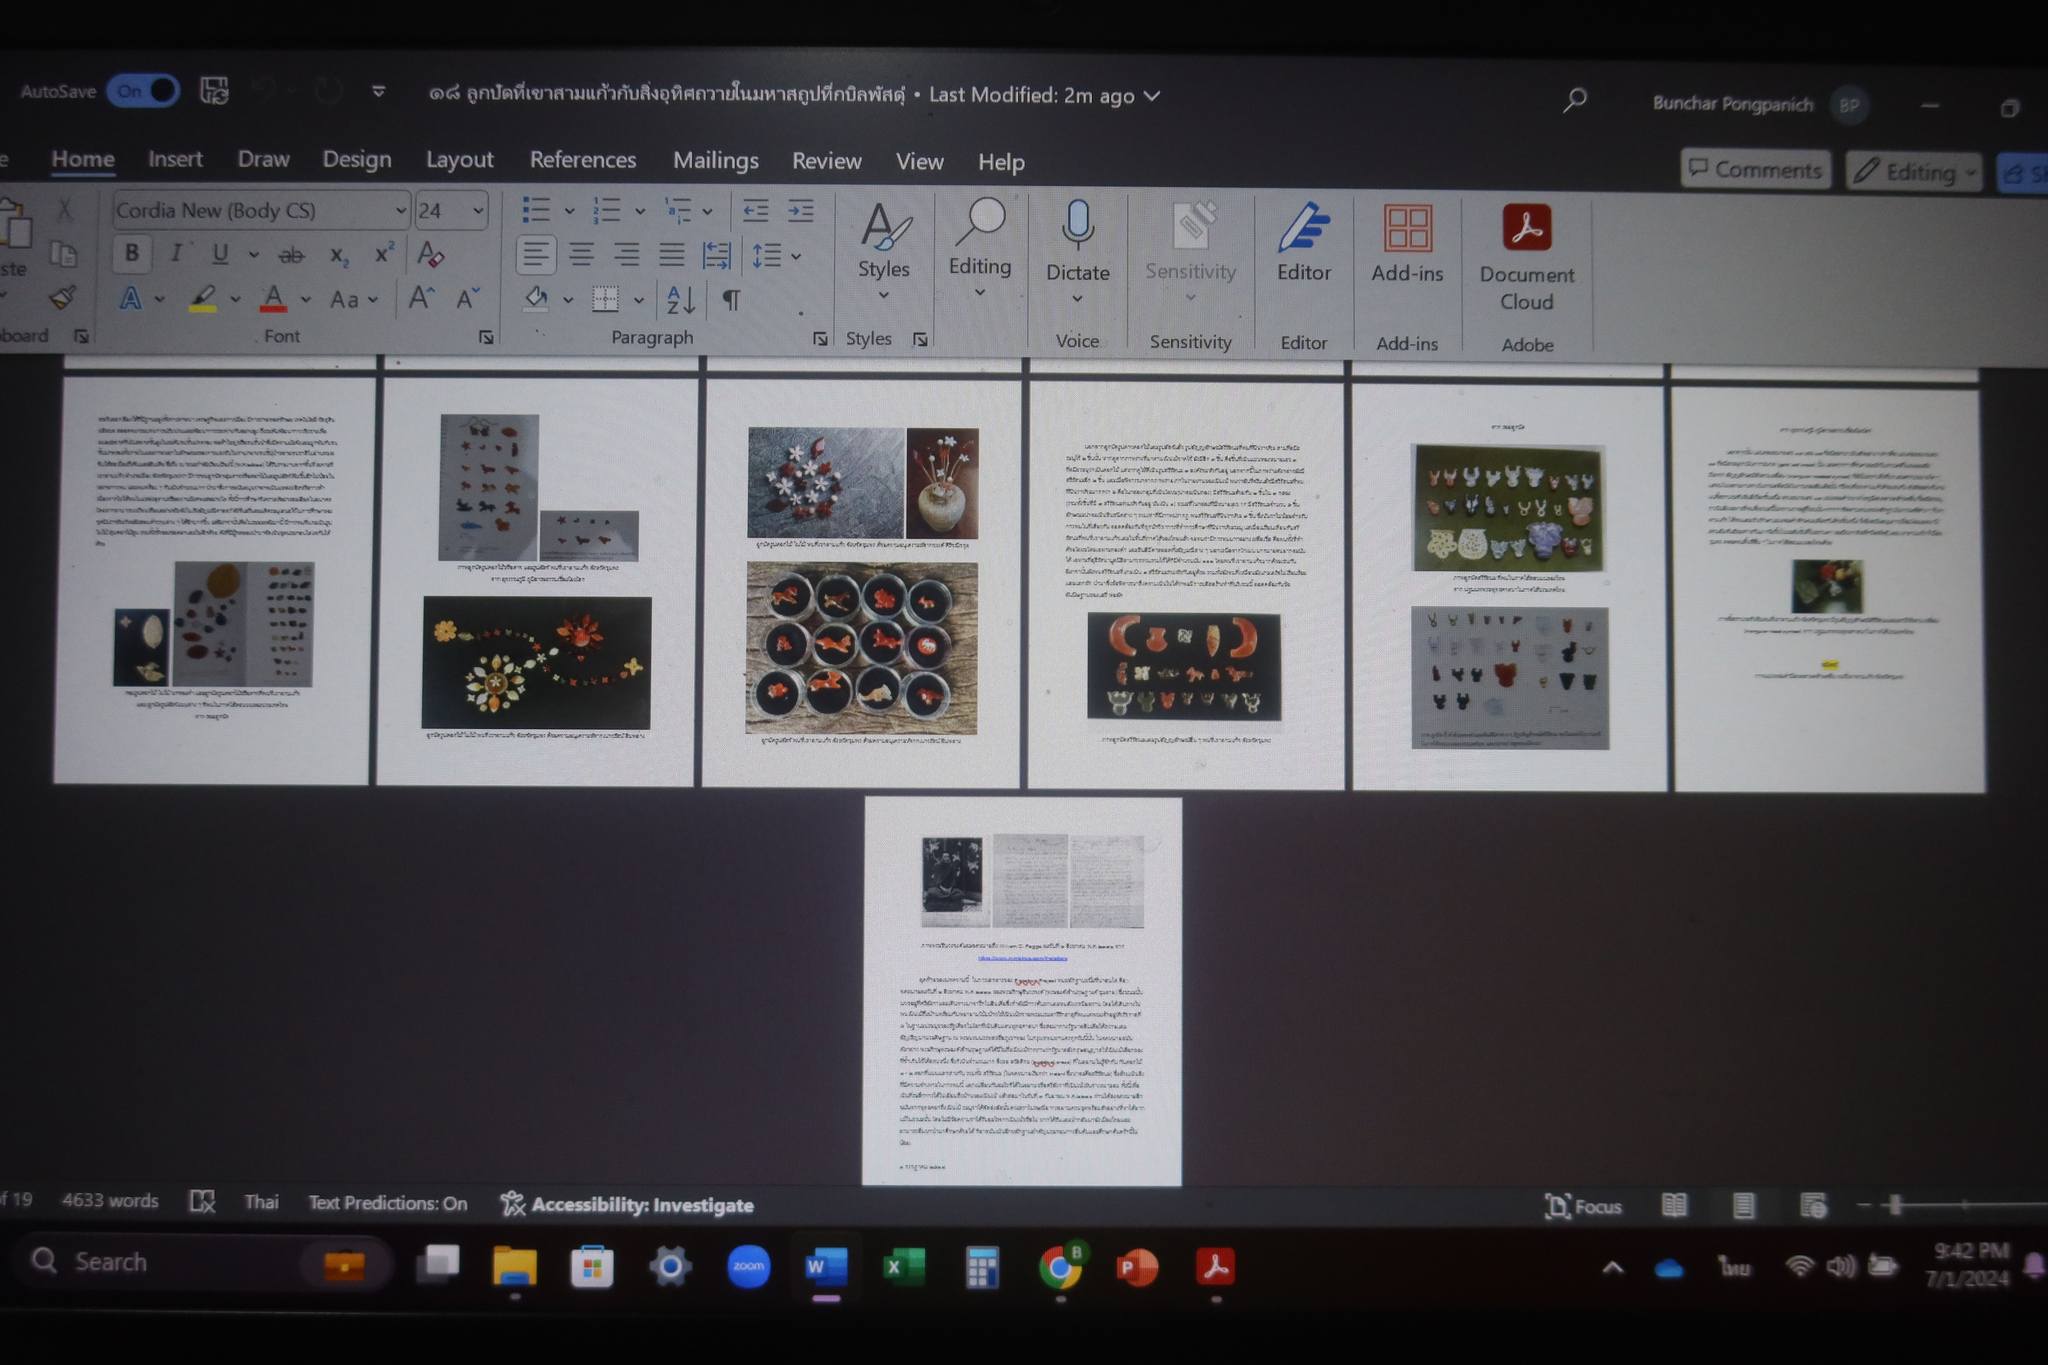Click the Sort A-Z icon
This screenshot has width=2048, height=1365.
coord(680,299)
